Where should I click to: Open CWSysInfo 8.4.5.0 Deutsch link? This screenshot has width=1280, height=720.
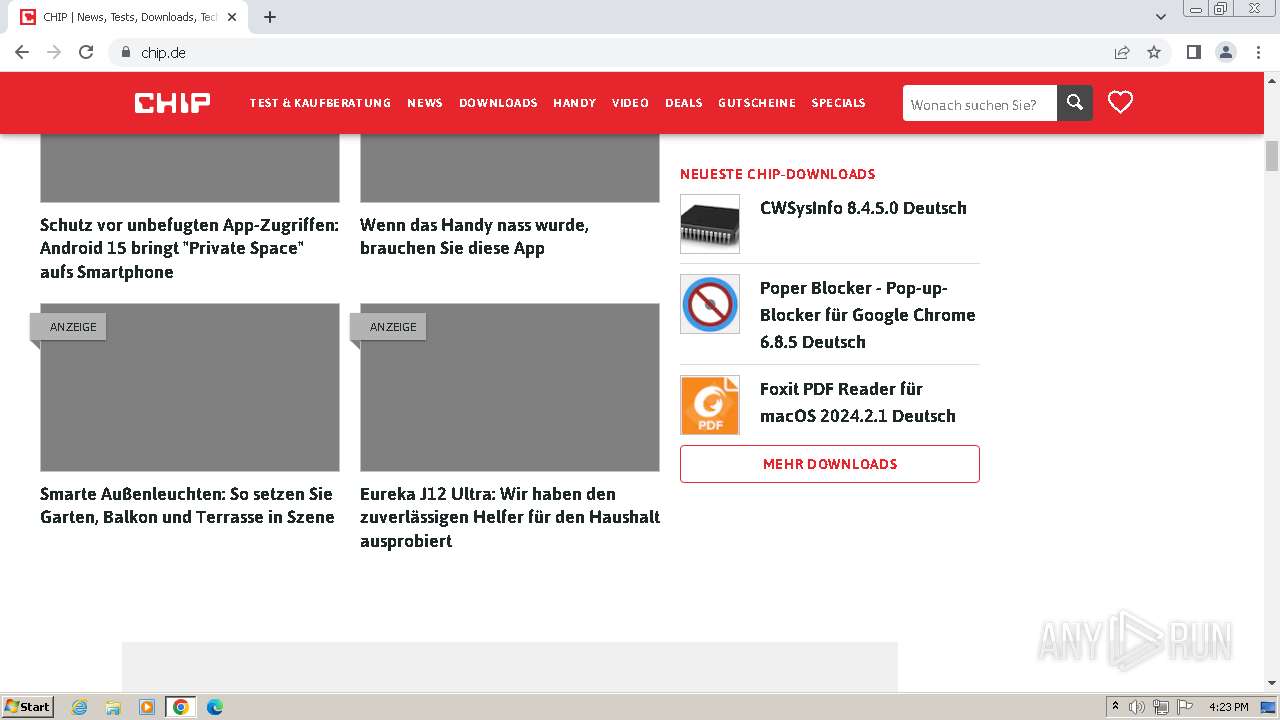click(863, 208)
